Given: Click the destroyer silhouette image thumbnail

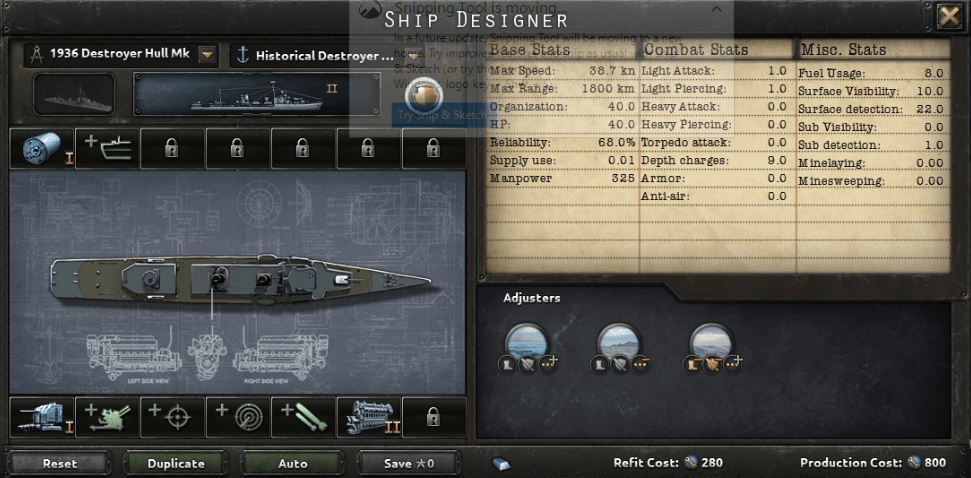Looking at the screenshot, I should pos(74,95).
